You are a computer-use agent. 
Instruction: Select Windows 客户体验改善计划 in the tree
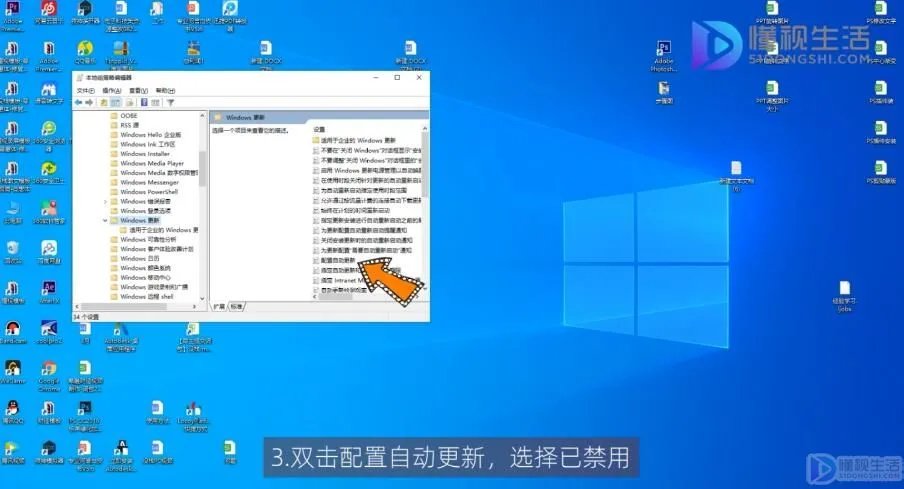point(152,249)
